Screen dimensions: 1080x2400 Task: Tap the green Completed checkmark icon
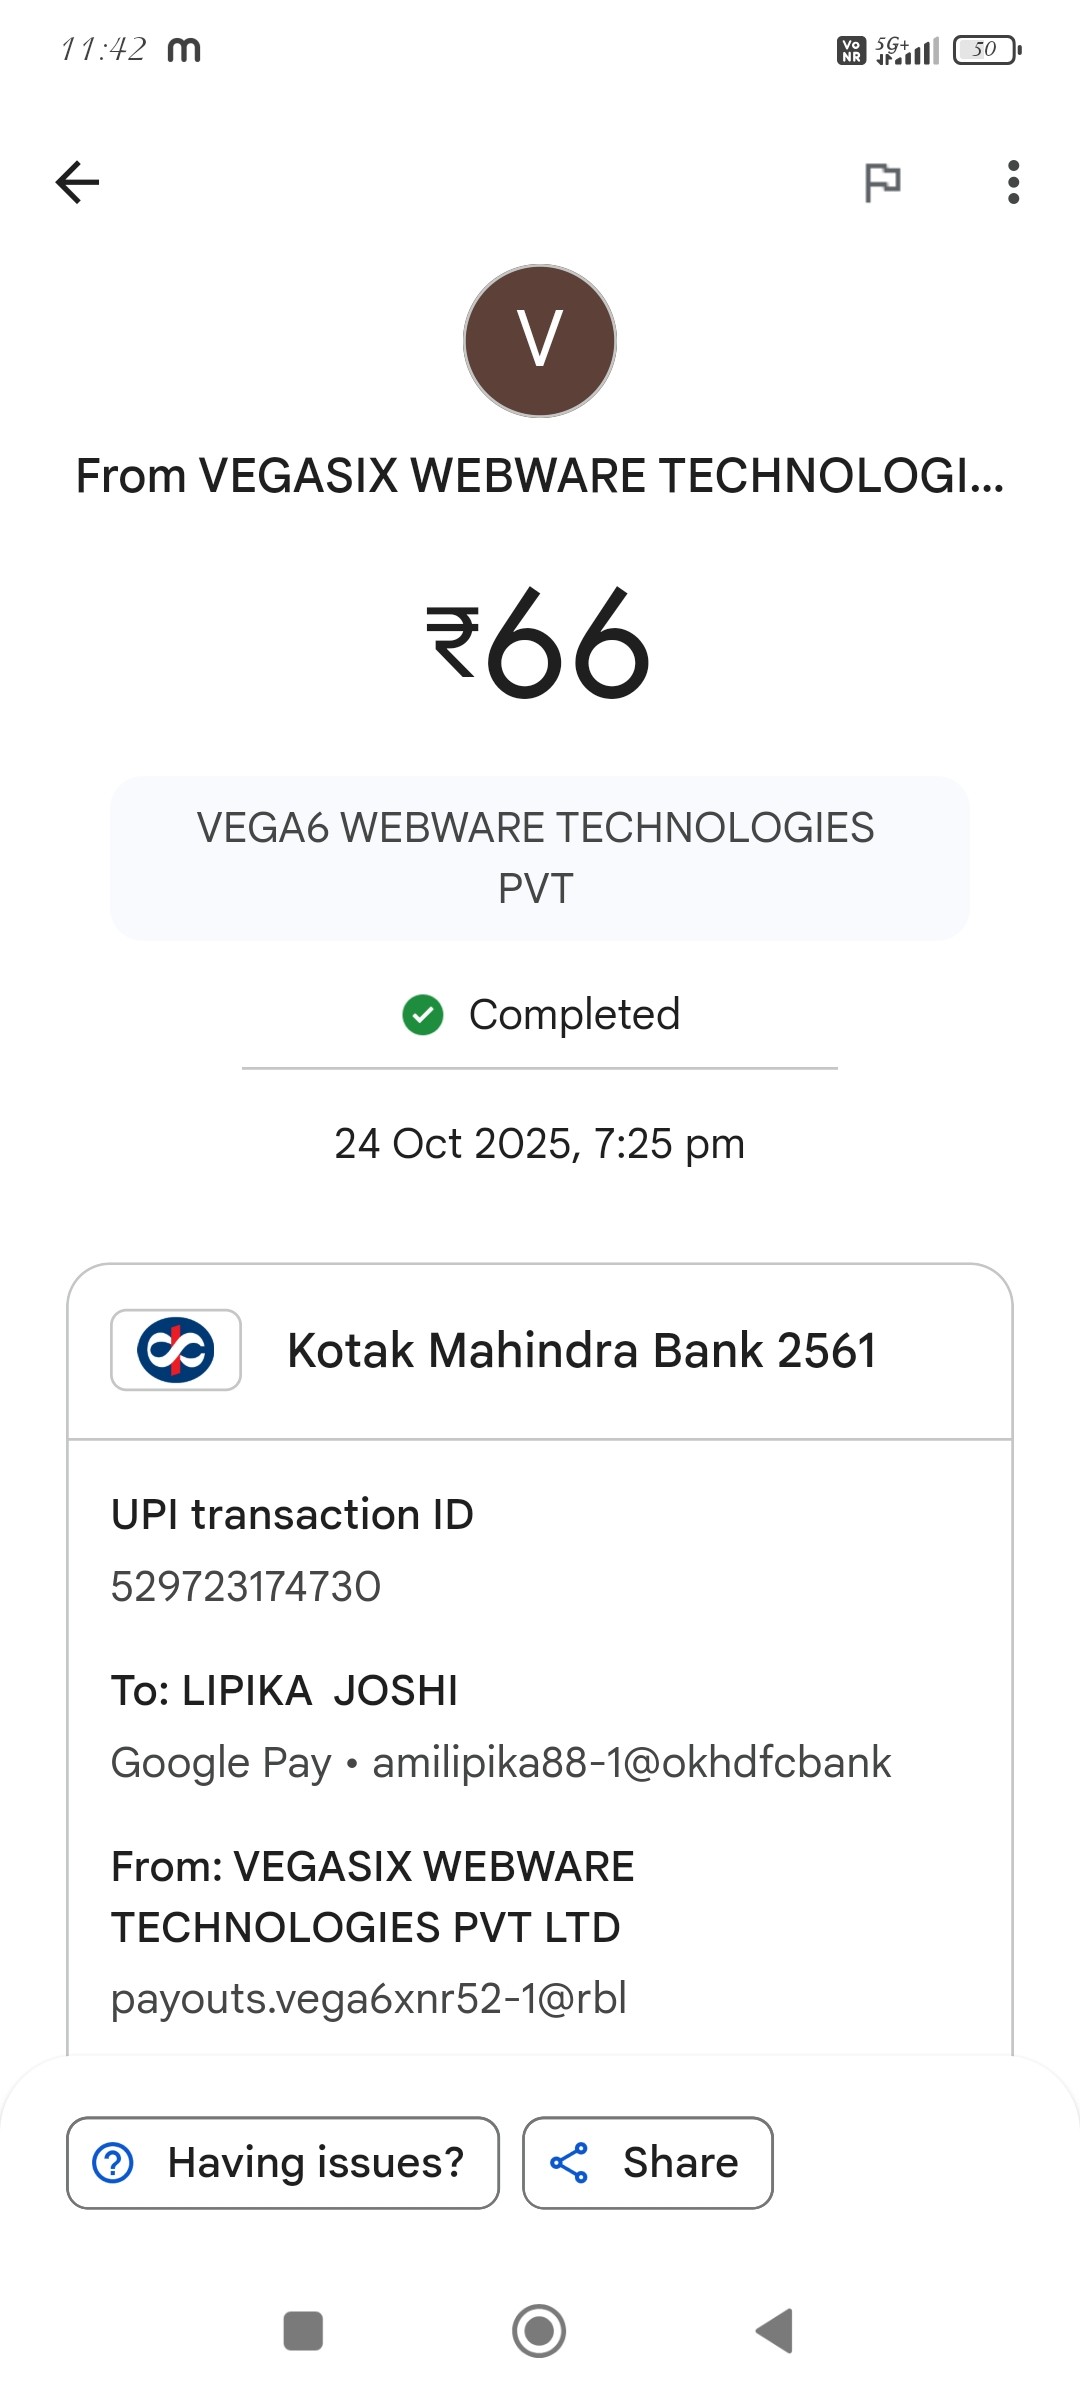tap(423, 1015)
